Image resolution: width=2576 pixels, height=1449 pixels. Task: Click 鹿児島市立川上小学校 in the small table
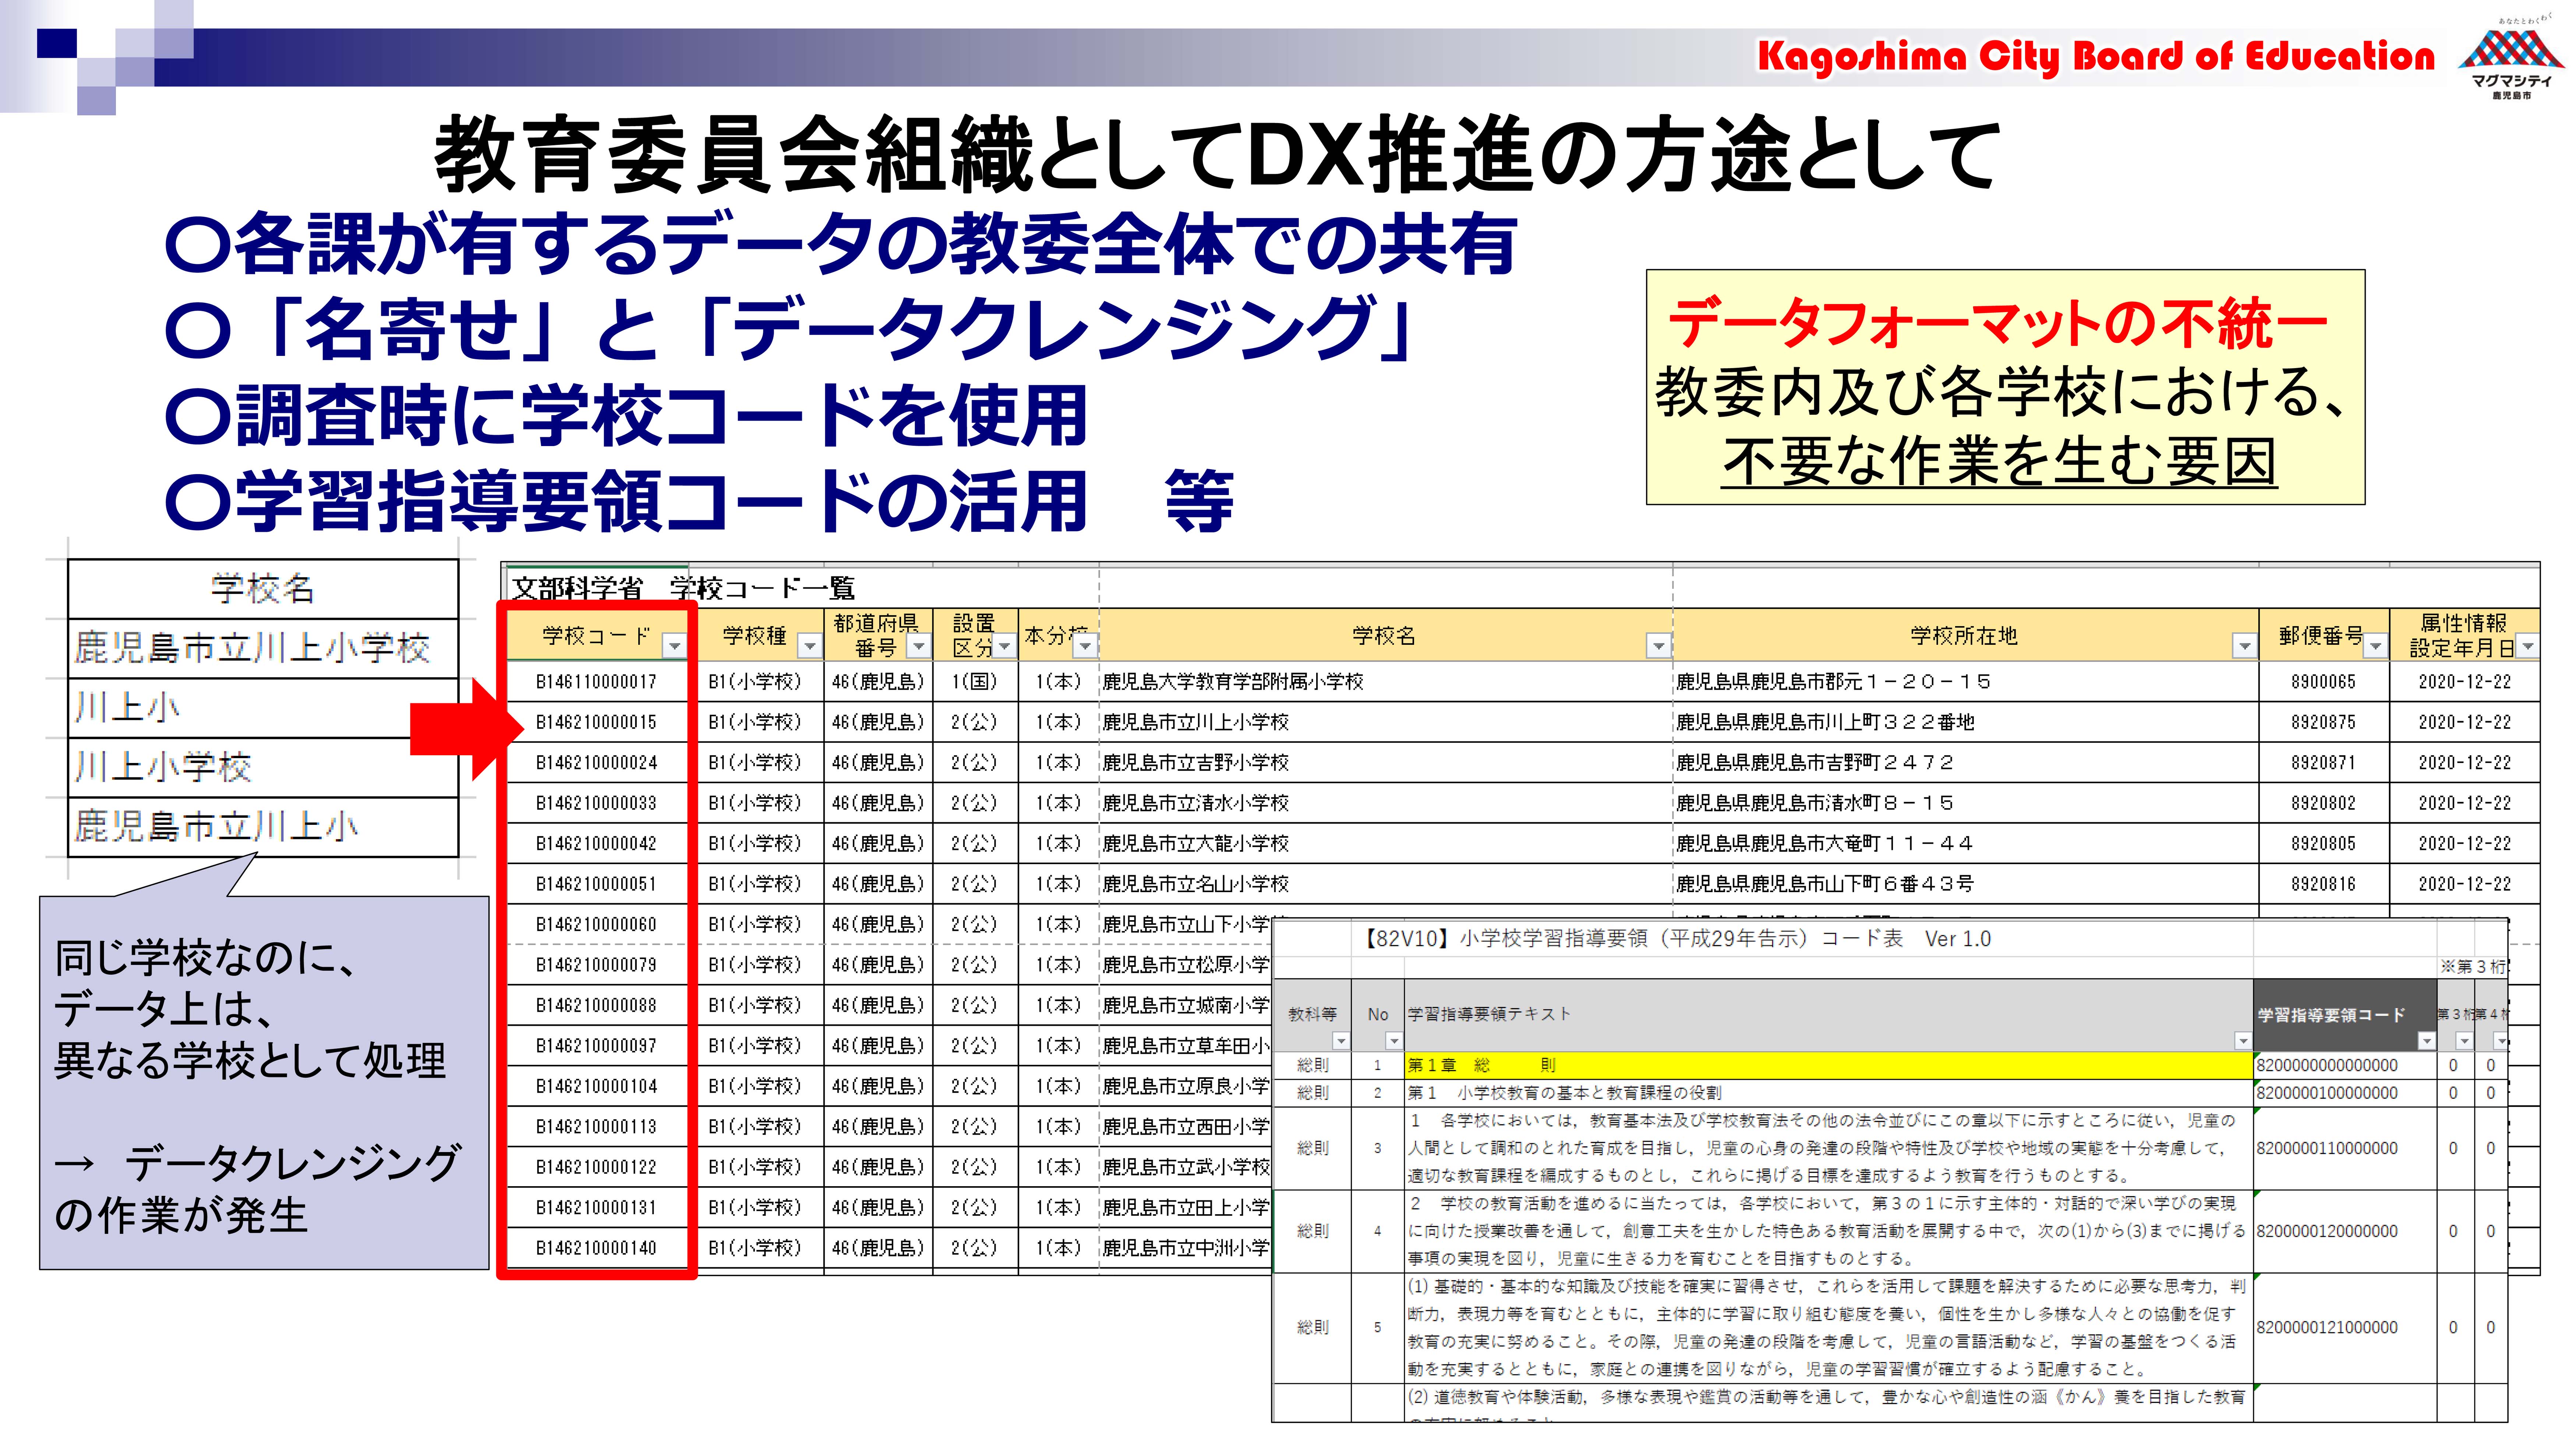click(263, 648)
